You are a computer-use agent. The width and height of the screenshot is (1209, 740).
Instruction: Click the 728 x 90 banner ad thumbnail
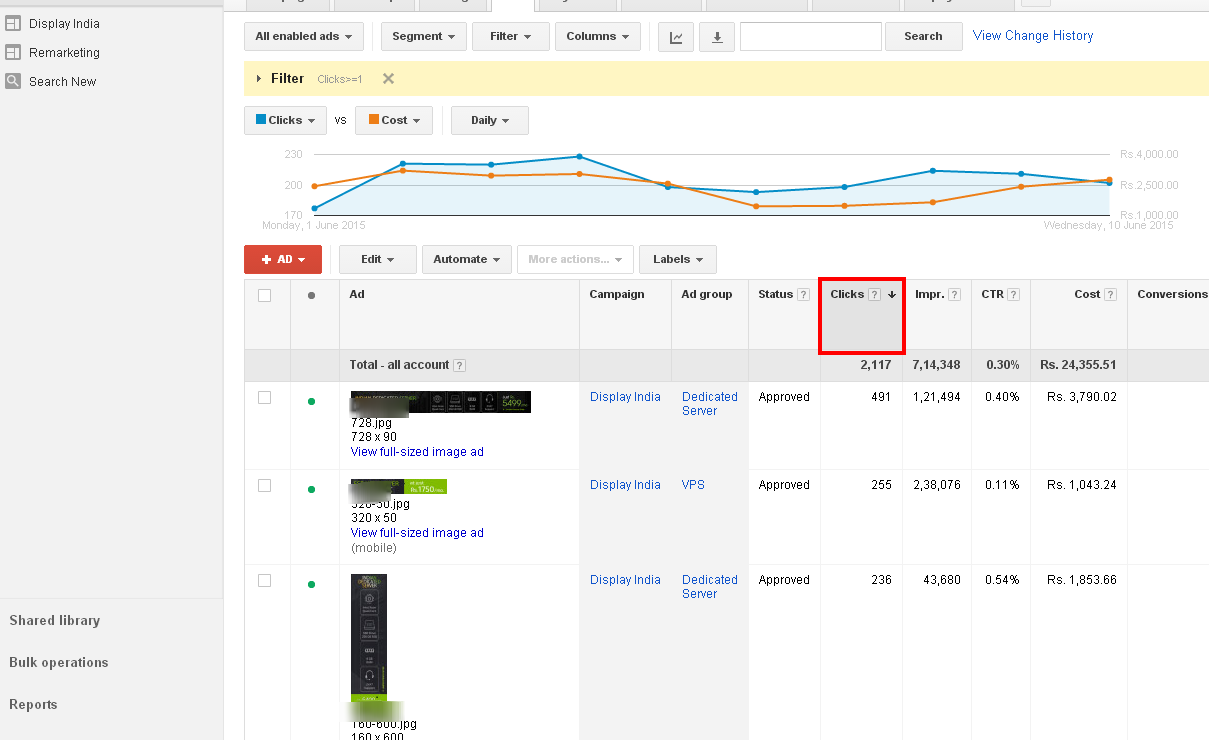[x=441, y=402]
